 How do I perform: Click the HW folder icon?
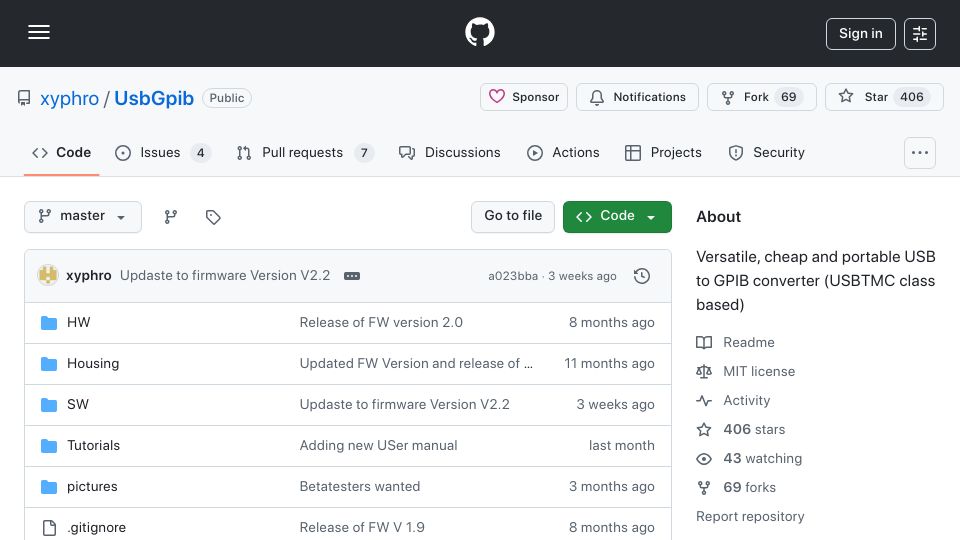click(x=49, y=323)
